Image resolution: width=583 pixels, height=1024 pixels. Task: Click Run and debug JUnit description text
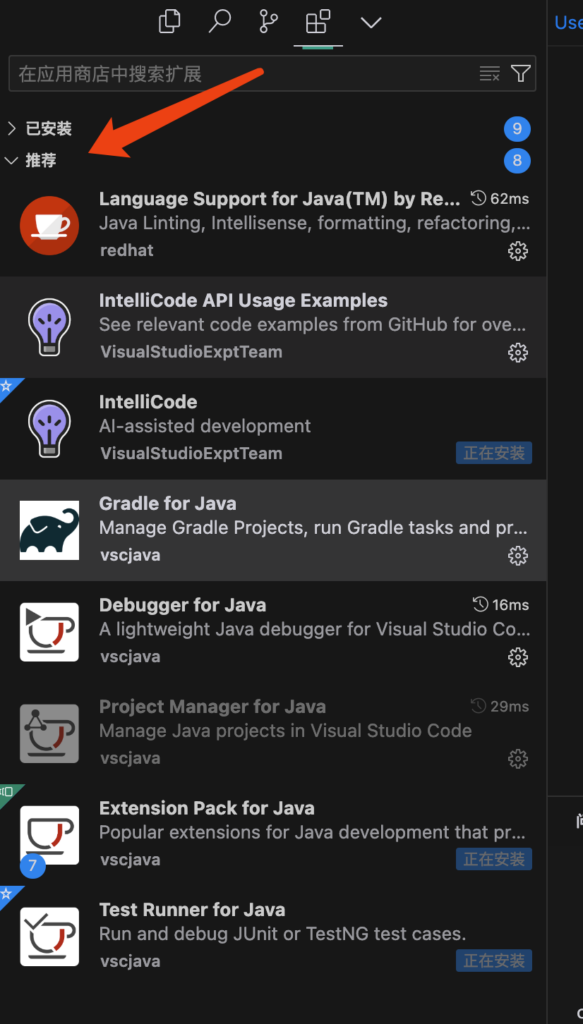click(283, 935)
